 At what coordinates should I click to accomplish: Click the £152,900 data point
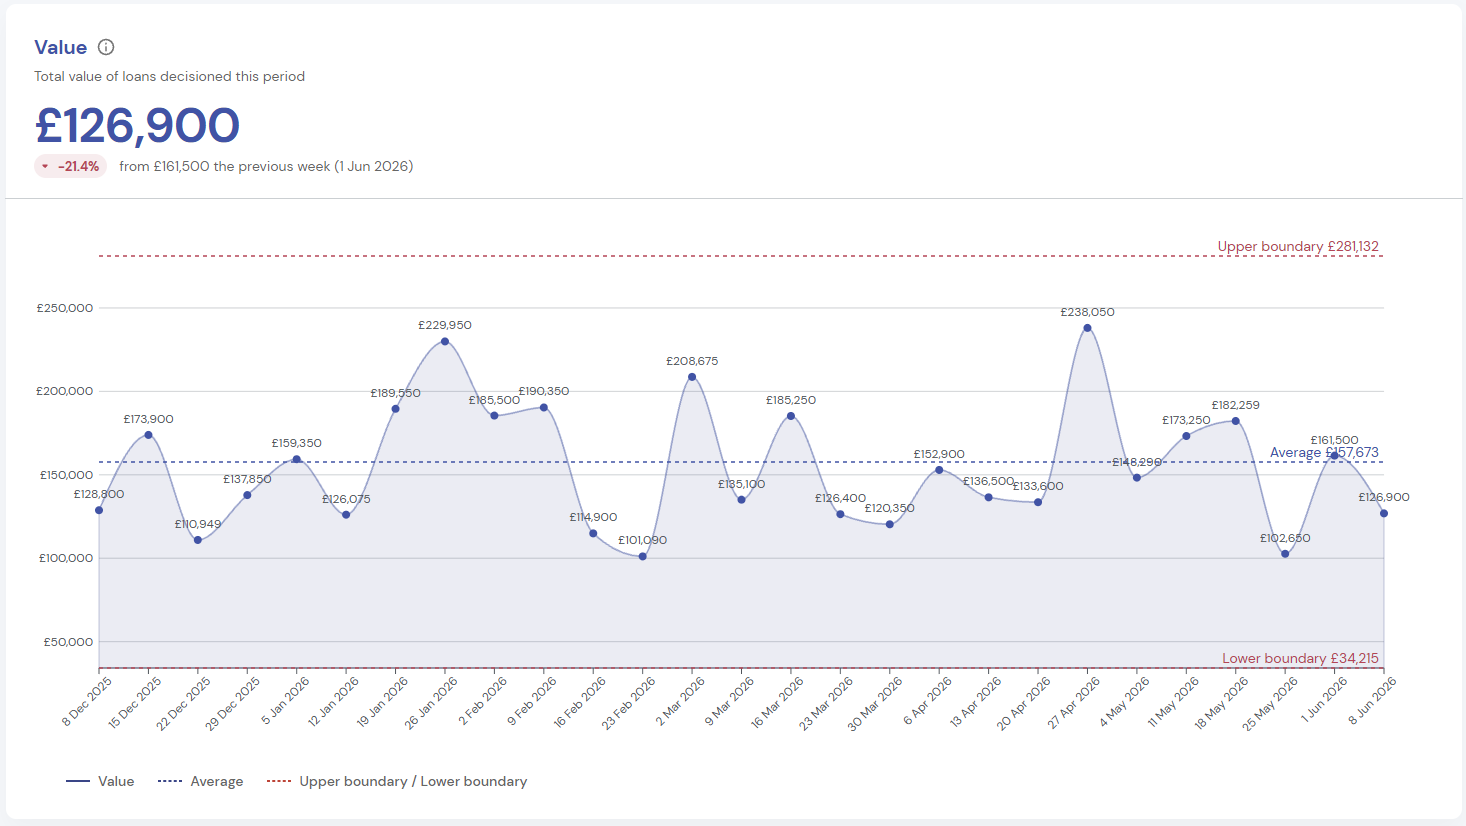(x=939, y=470)
